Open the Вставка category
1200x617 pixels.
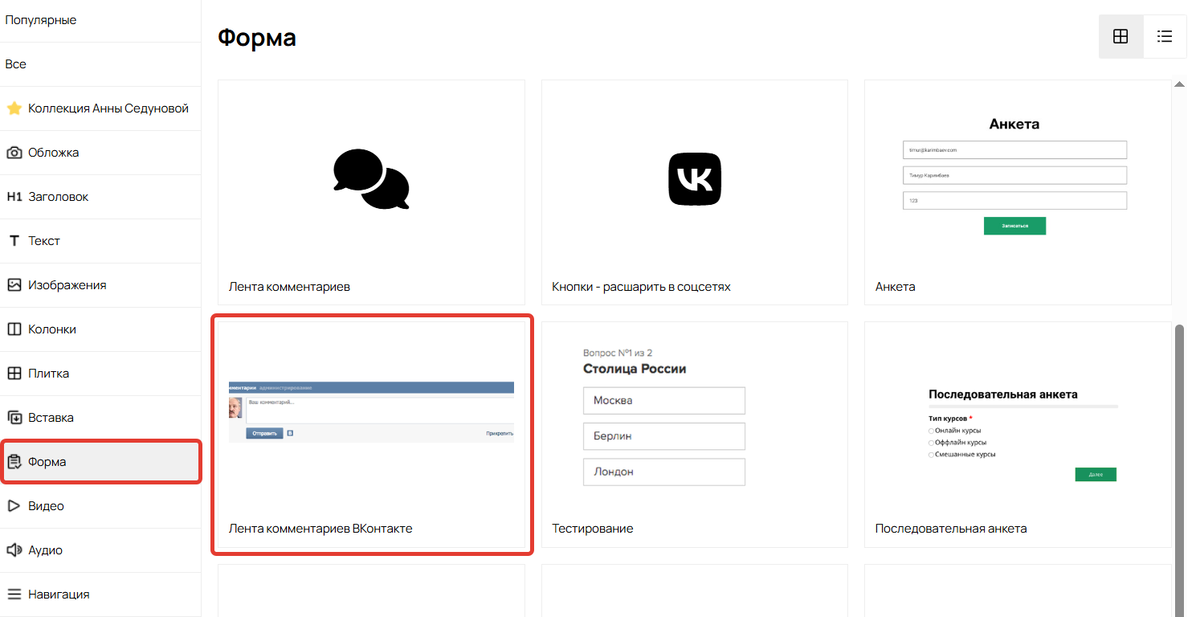pyautogui.click(x=50, y=417)
